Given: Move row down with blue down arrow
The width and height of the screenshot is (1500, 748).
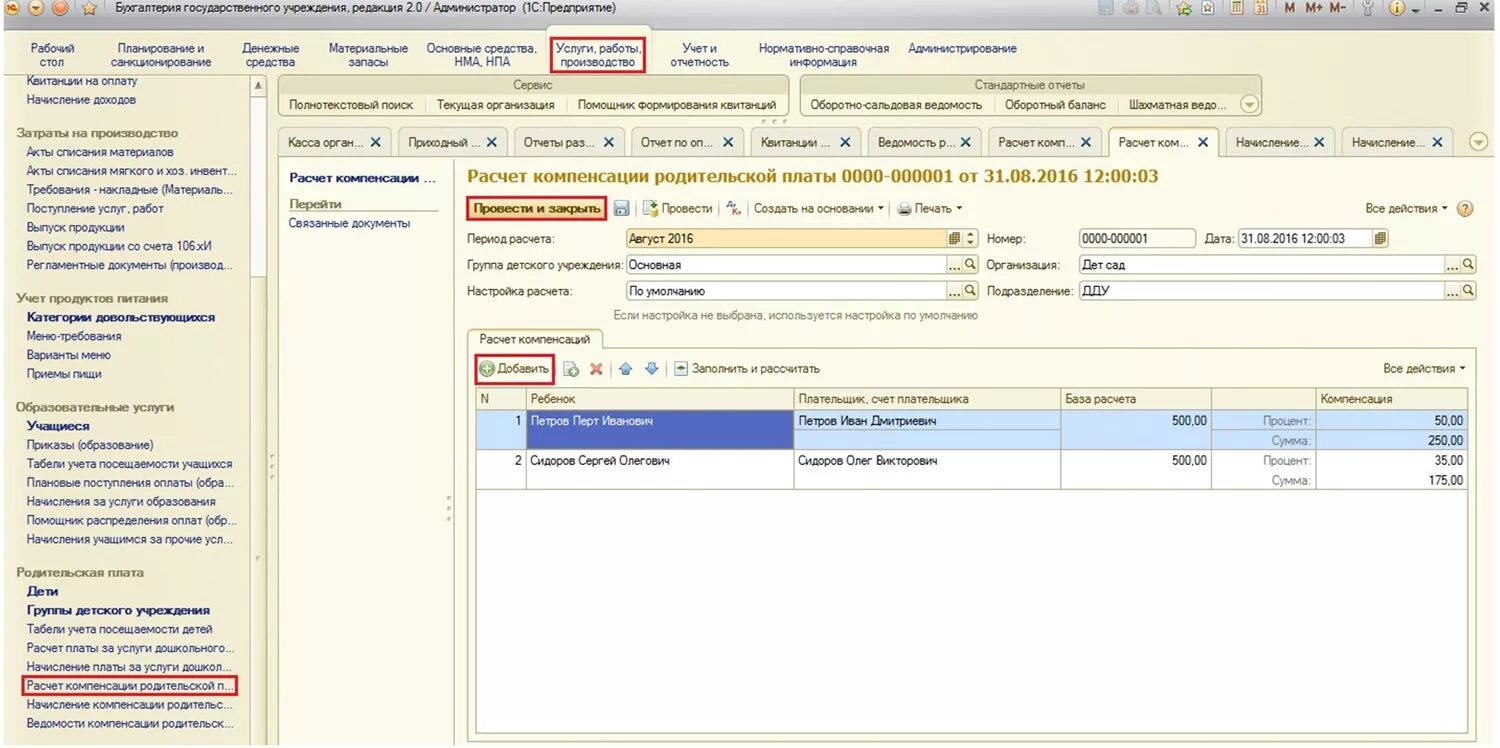Looking at the screenshot, I should 651,369.
